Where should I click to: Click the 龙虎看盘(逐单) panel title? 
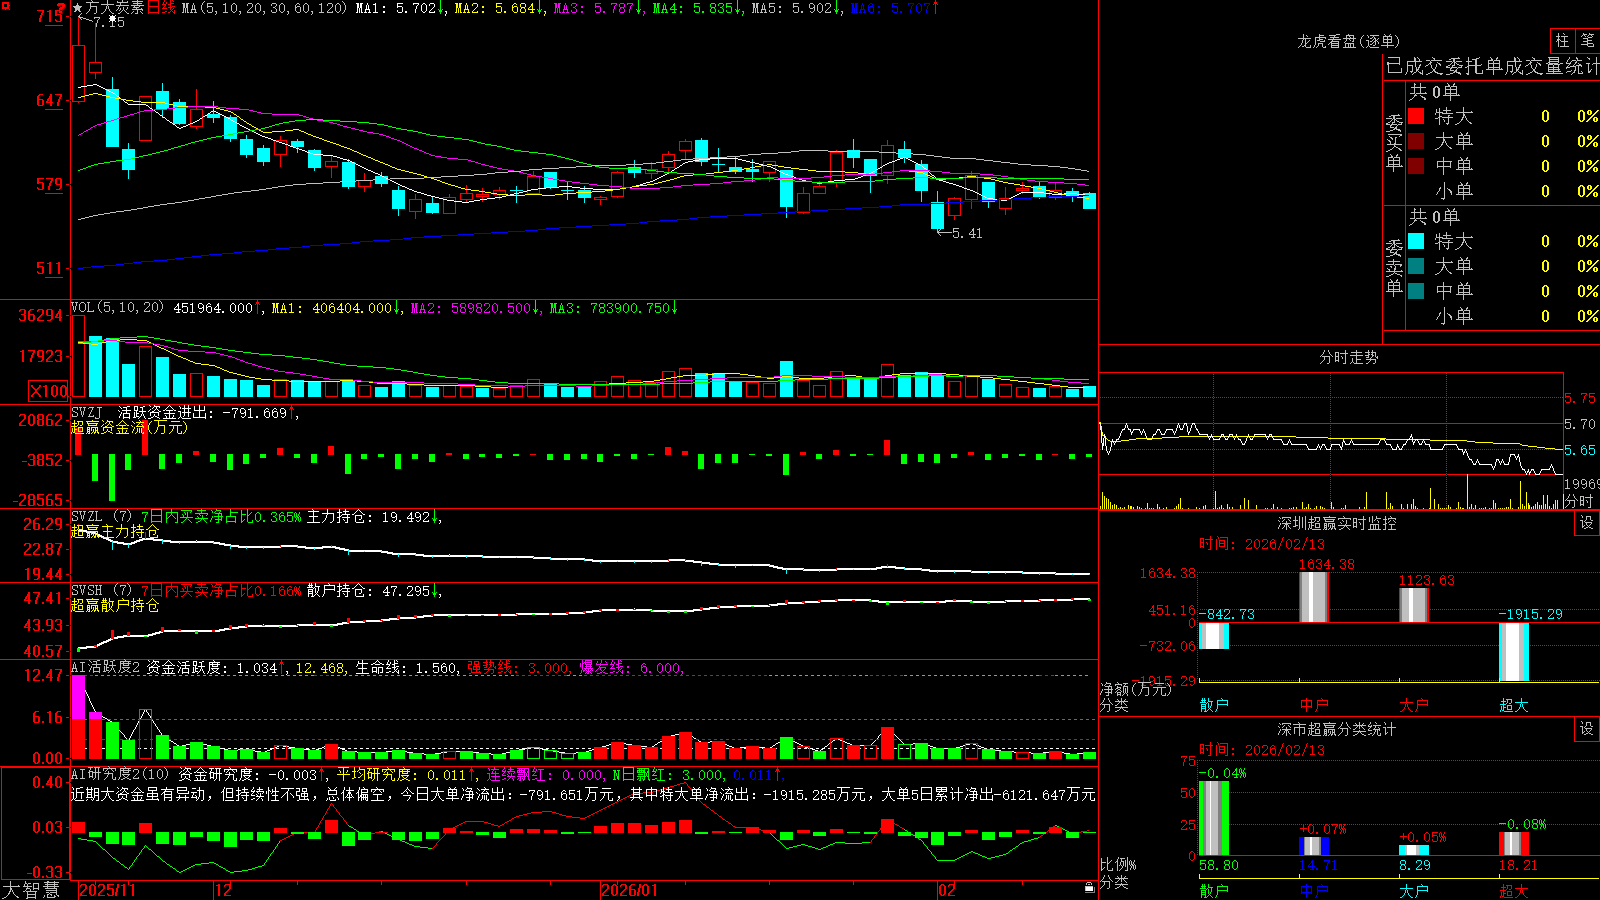pyautogui.click(x=1348, y=41)
